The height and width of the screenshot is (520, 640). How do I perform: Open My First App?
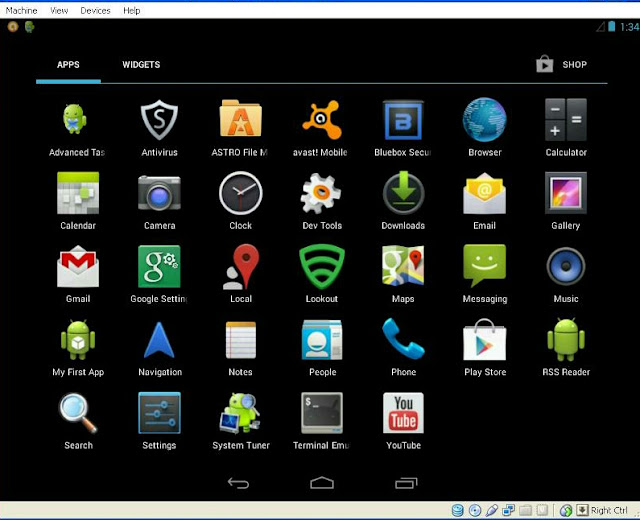pyautogui.click(x=78, y=348)
